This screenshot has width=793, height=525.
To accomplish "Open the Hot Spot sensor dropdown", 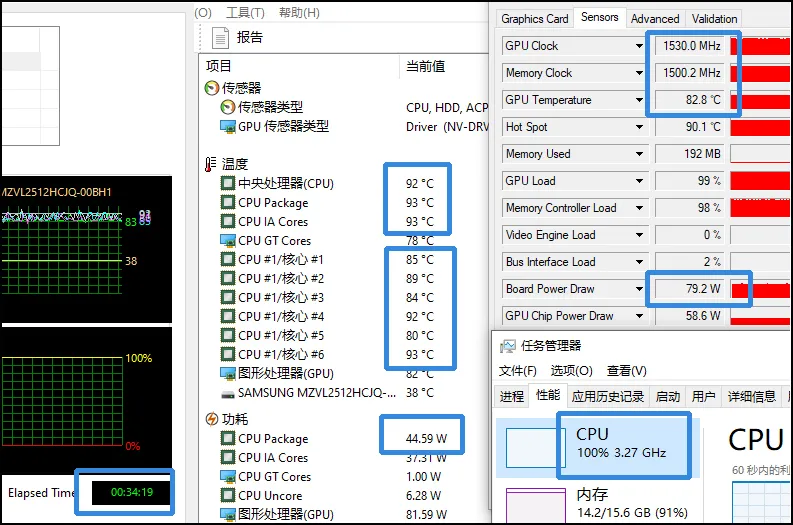I will [x=639, y=127].
